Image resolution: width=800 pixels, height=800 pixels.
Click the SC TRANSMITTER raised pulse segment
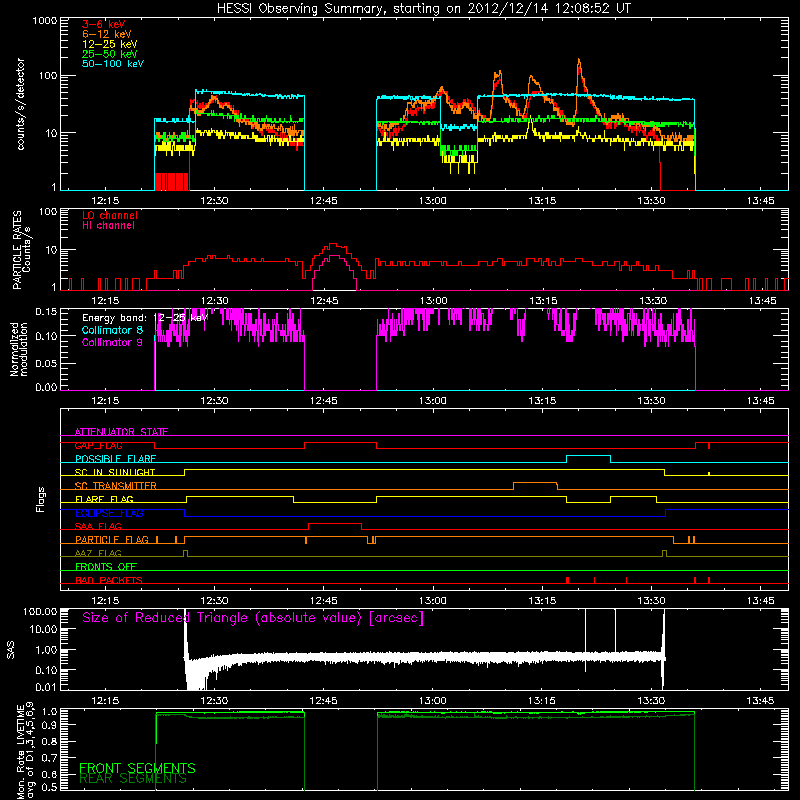[535, 483]
